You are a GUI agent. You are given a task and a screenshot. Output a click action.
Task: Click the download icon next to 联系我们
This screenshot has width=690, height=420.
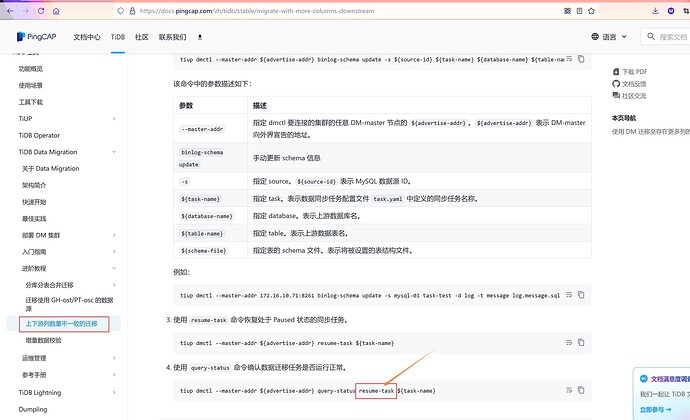pos(200,37)
